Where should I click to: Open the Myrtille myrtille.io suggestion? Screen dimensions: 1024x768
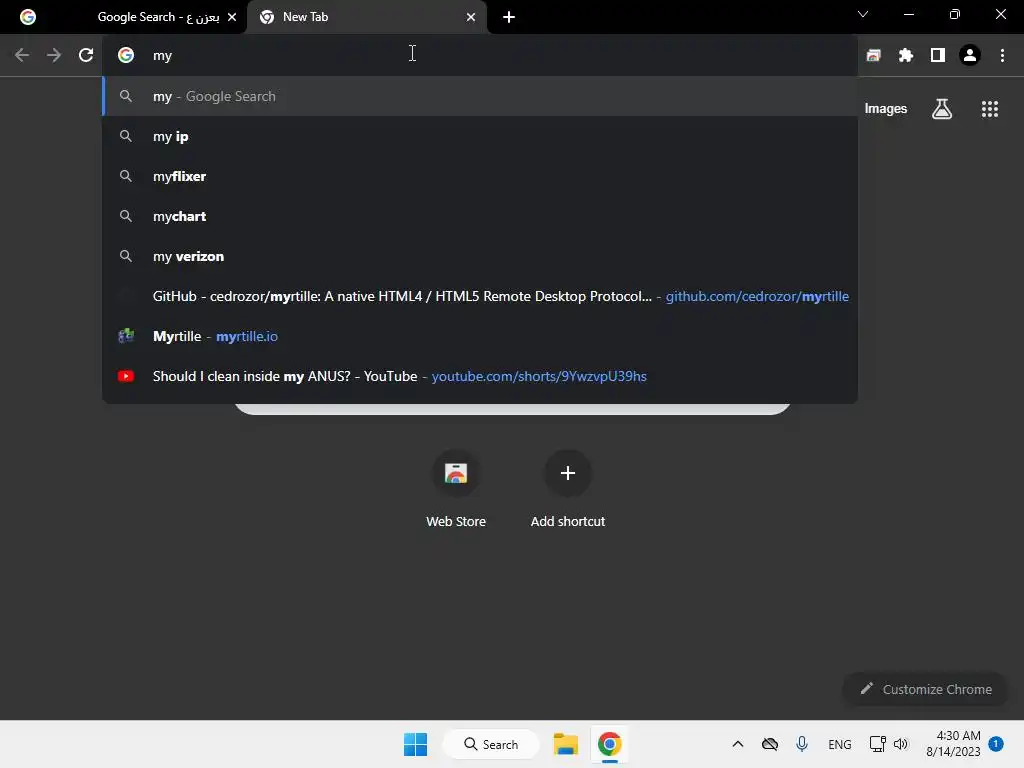tap(481, 336)
